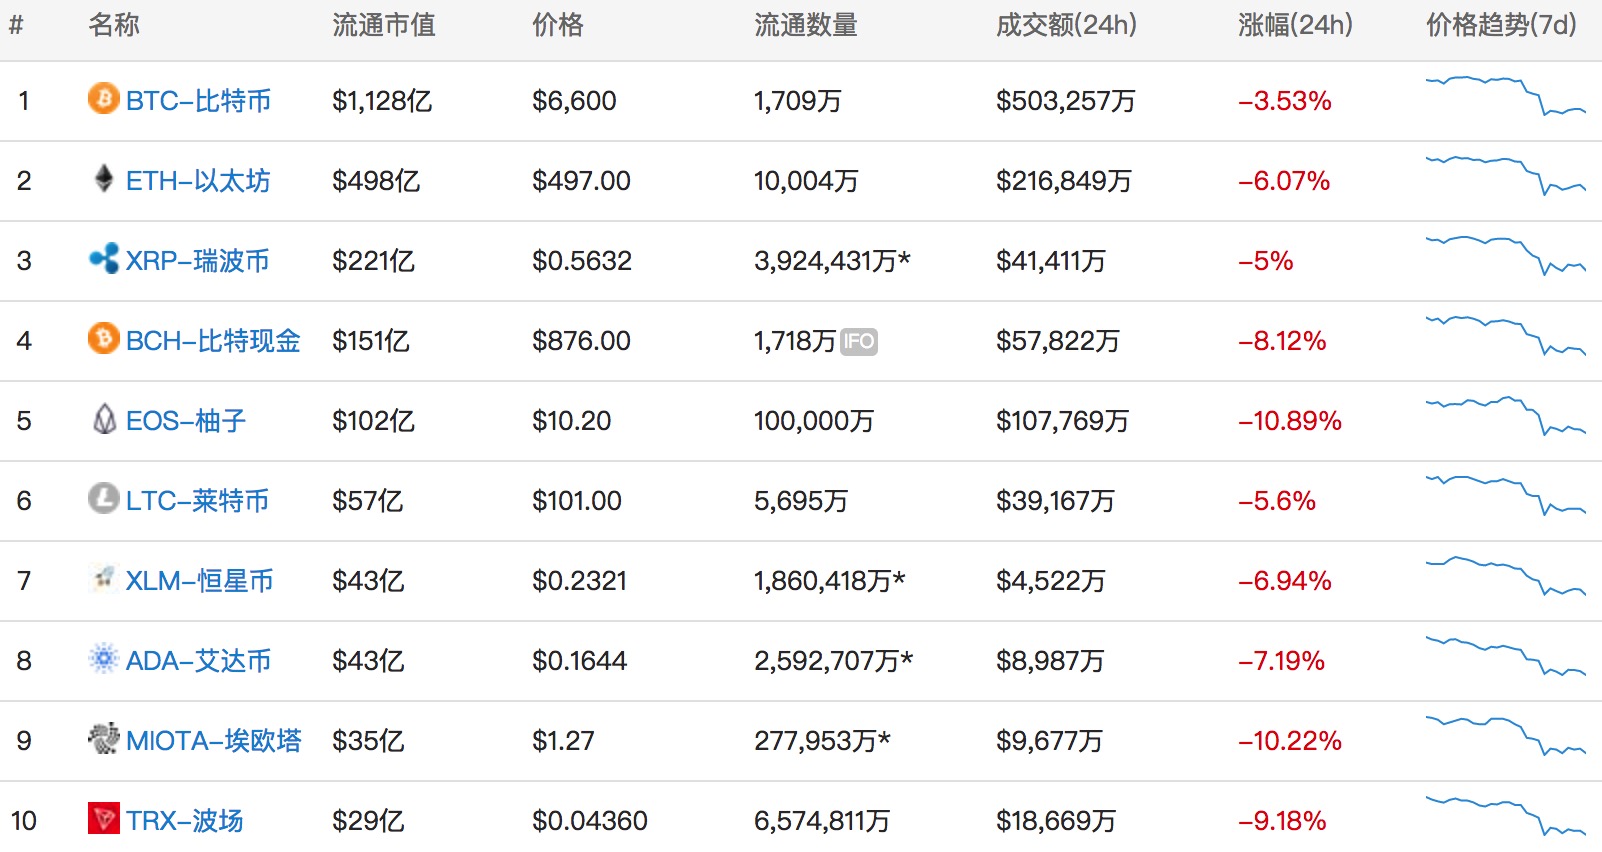Click ETH price $497.00
This screenshot has height=852, width=1602.
pyautogui.click(x=581, y=181)
